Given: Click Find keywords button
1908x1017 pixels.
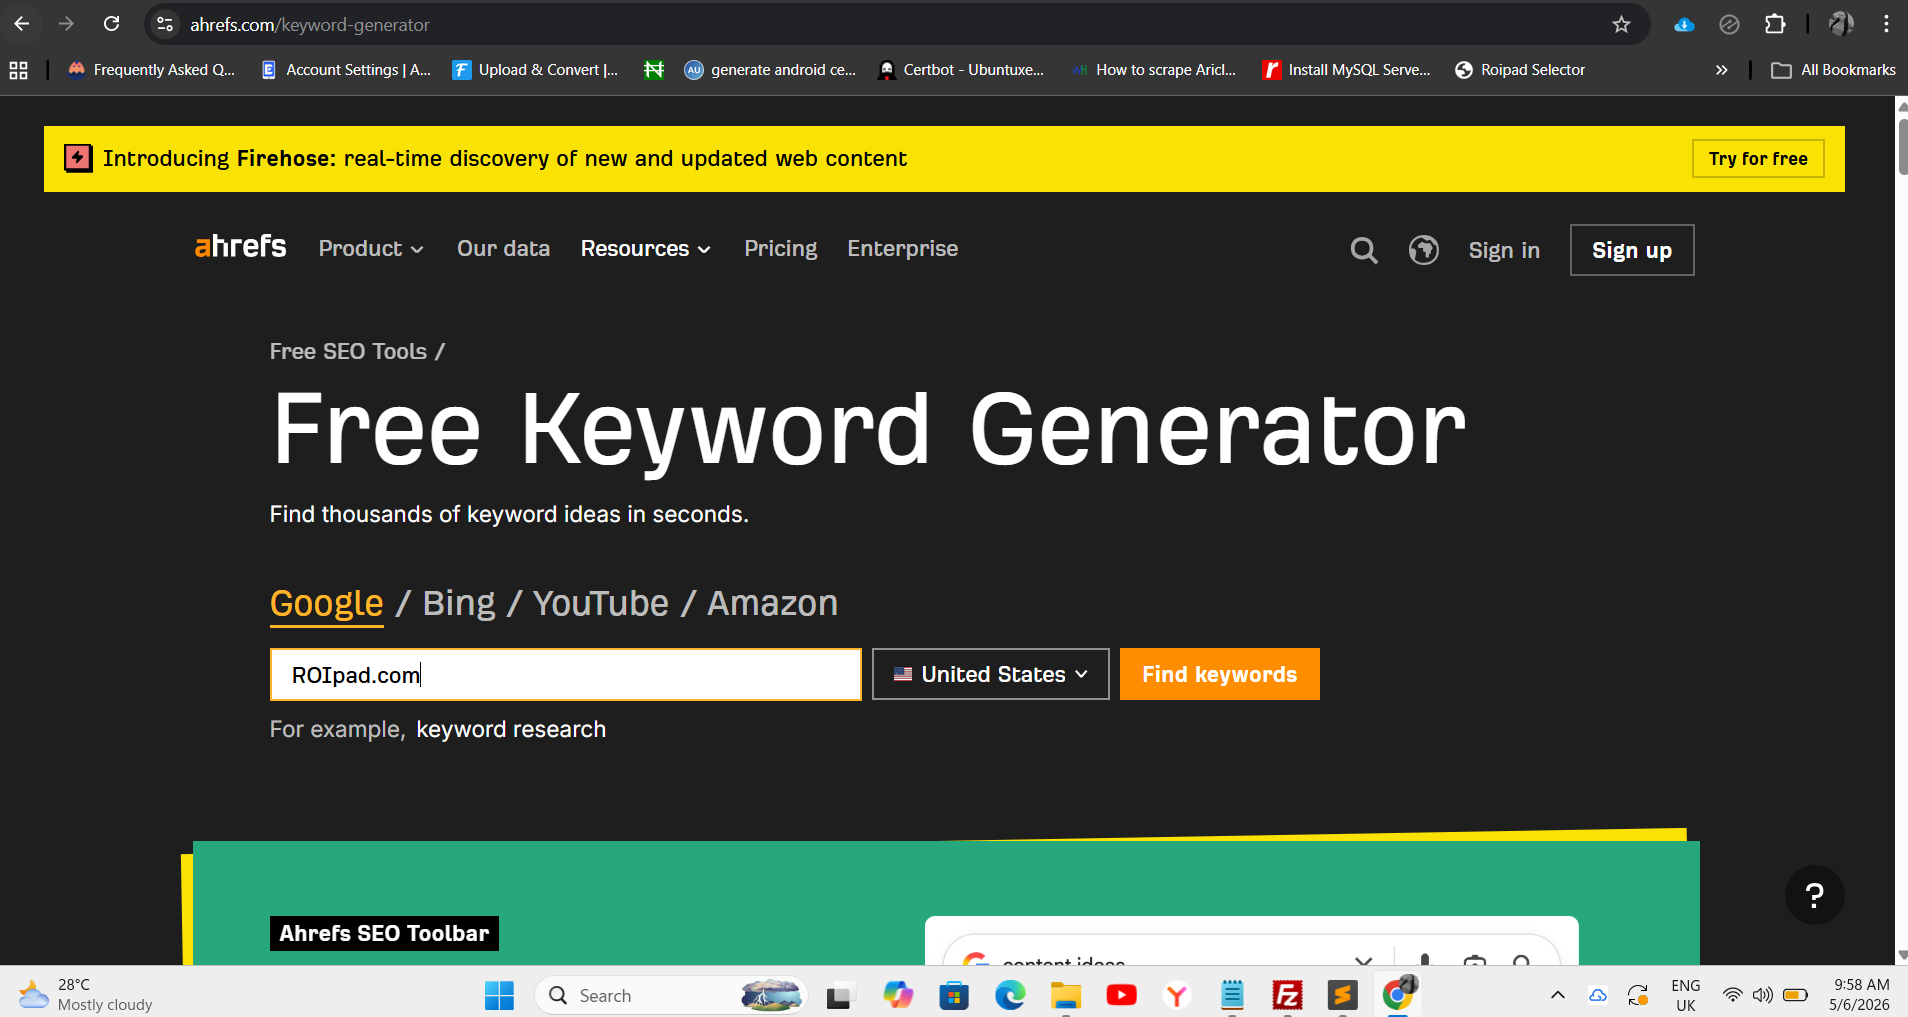Looking at the screenshot, I should (1220, 674).
